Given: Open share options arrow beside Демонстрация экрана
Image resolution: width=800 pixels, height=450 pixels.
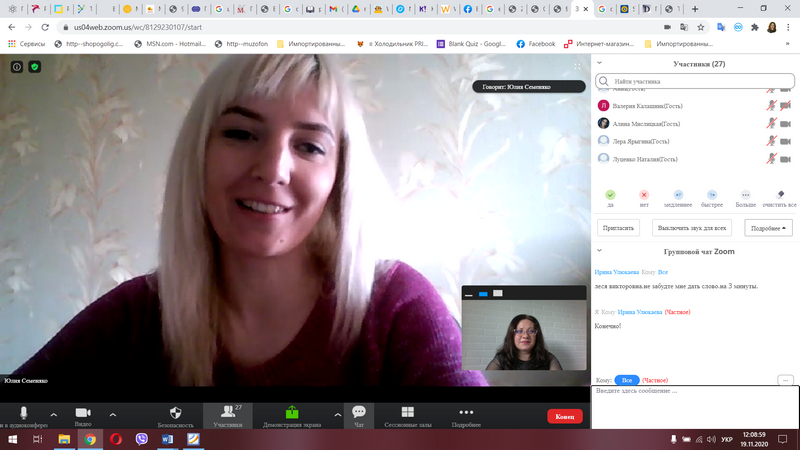Looking at the screenshot, I should [337, 415].
